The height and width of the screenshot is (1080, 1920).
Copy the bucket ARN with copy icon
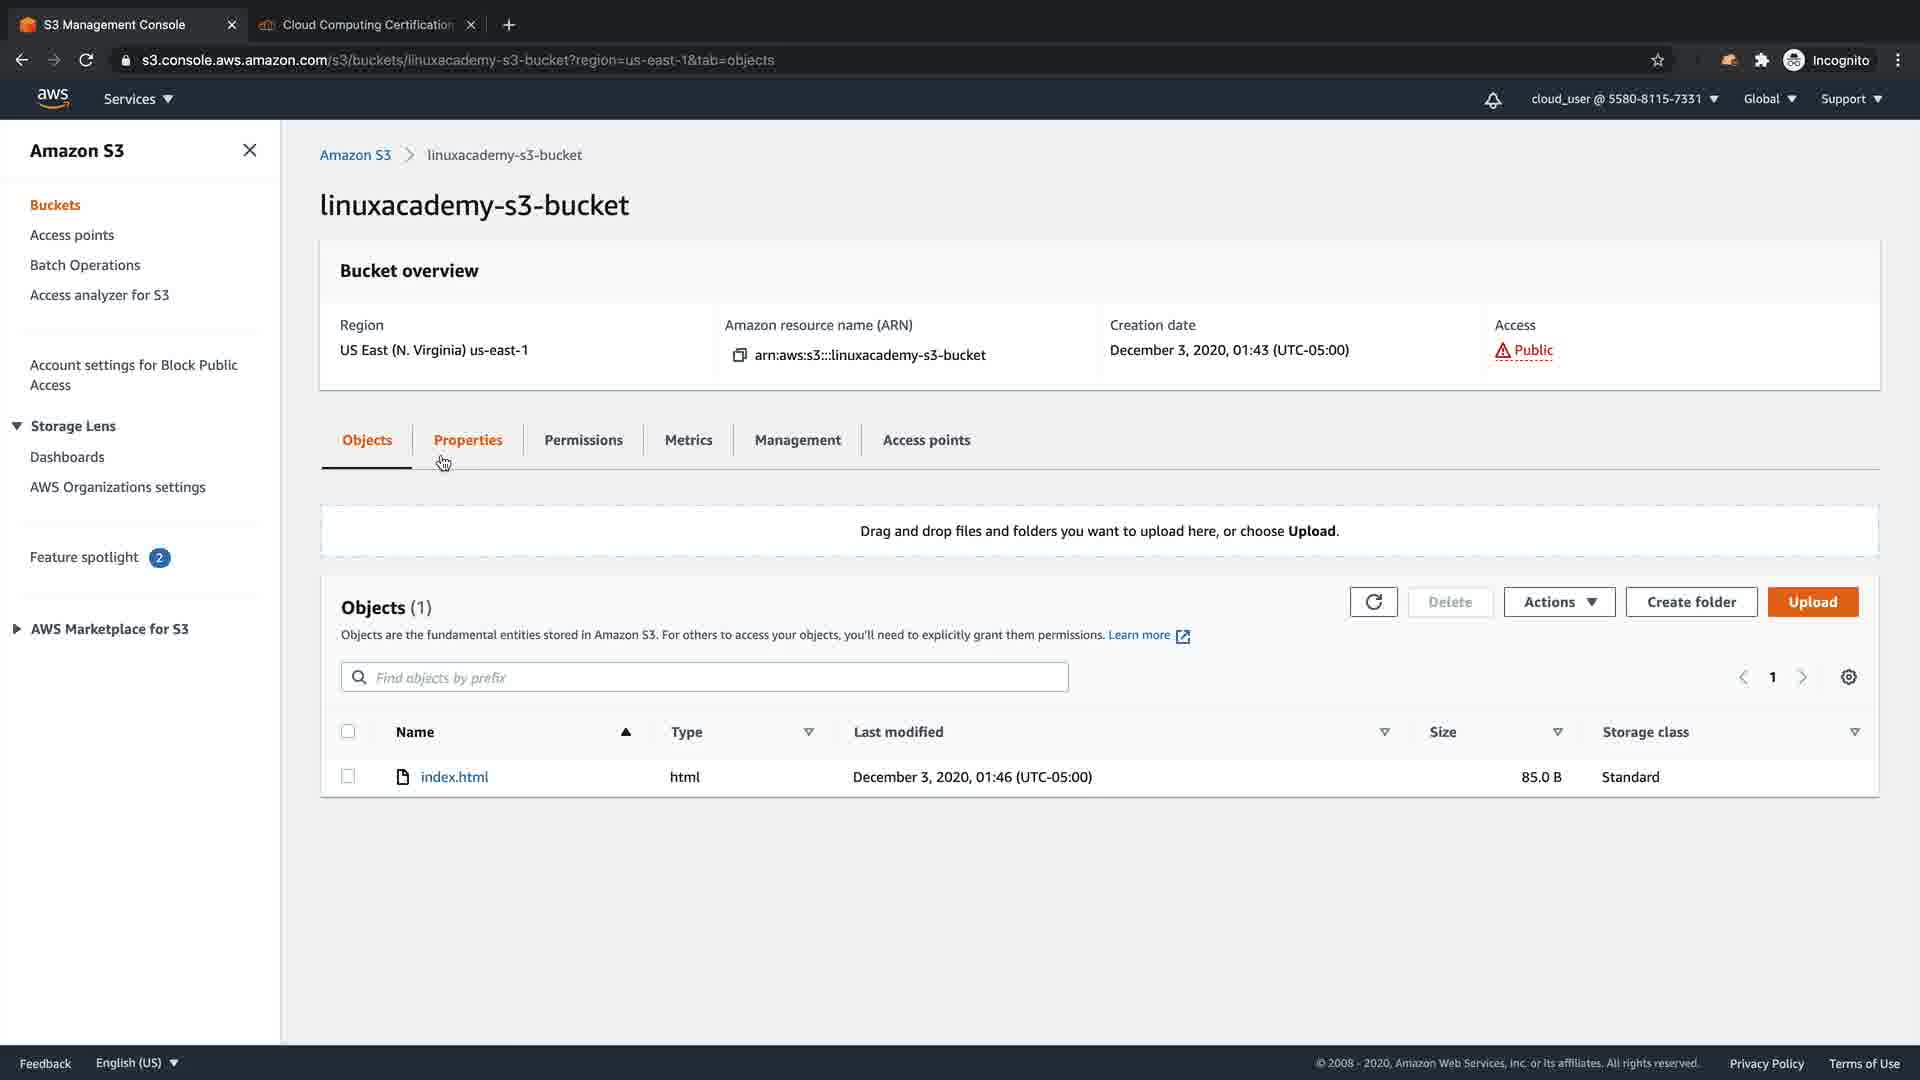click(739, 355)
